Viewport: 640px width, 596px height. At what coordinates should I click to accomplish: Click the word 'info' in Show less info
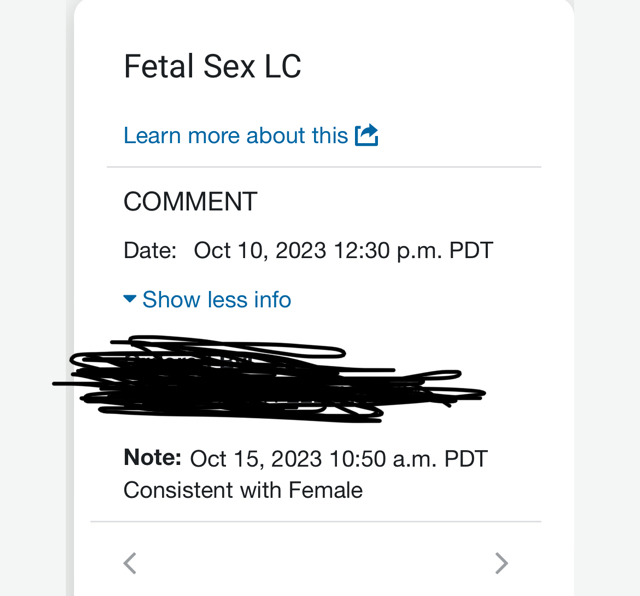[x=272, y=299]
